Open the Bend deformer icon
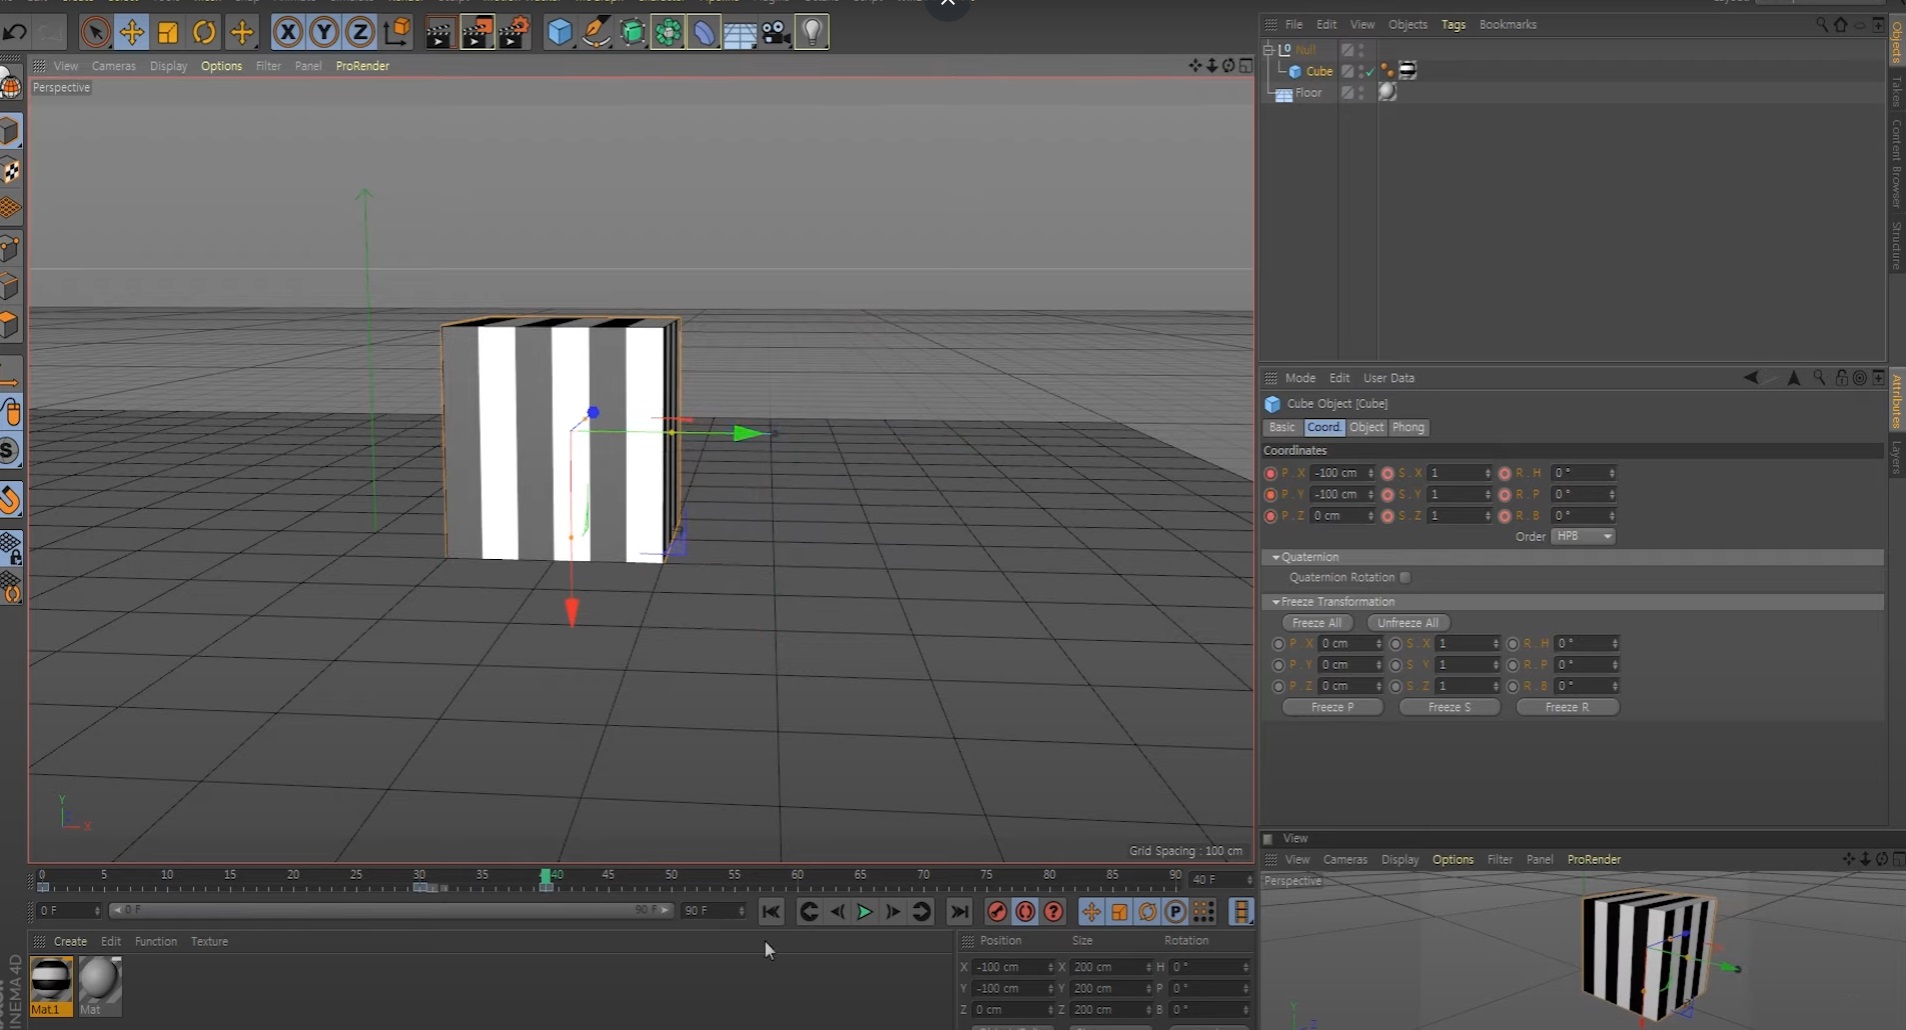 704,33
